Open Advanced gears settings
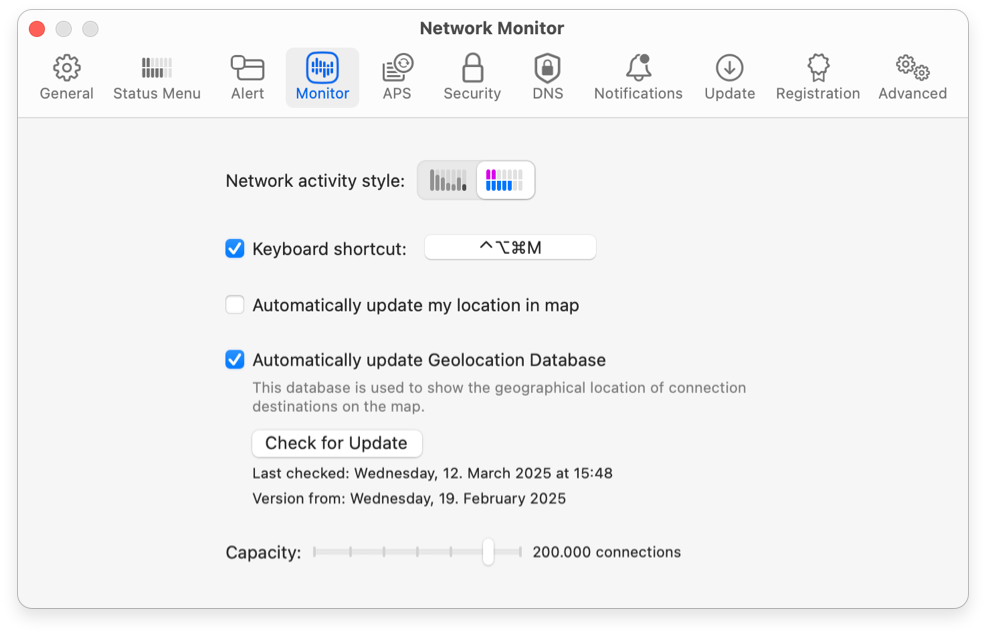This screenshot has height=634, width=986. (x=912, y=78)
